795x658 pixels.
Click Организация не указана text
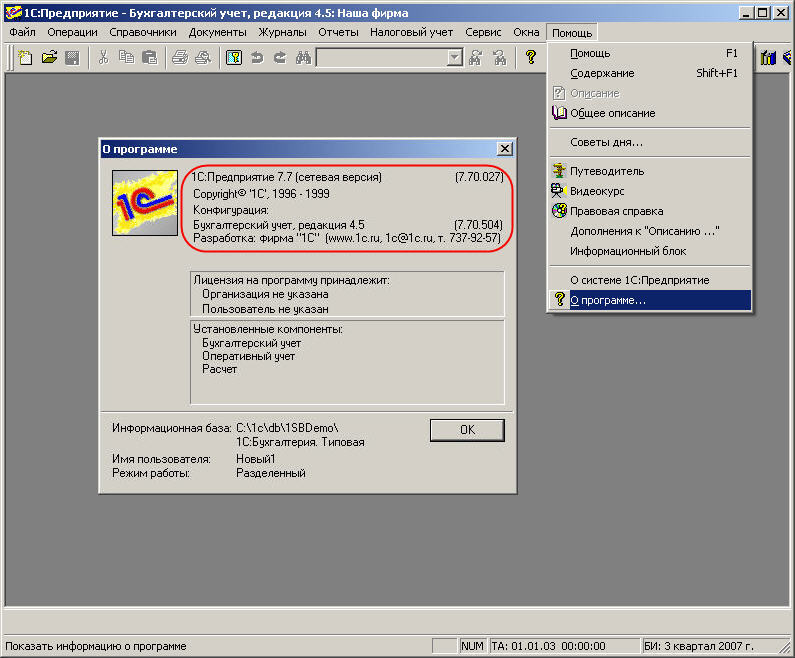click(x=265, y=294)
